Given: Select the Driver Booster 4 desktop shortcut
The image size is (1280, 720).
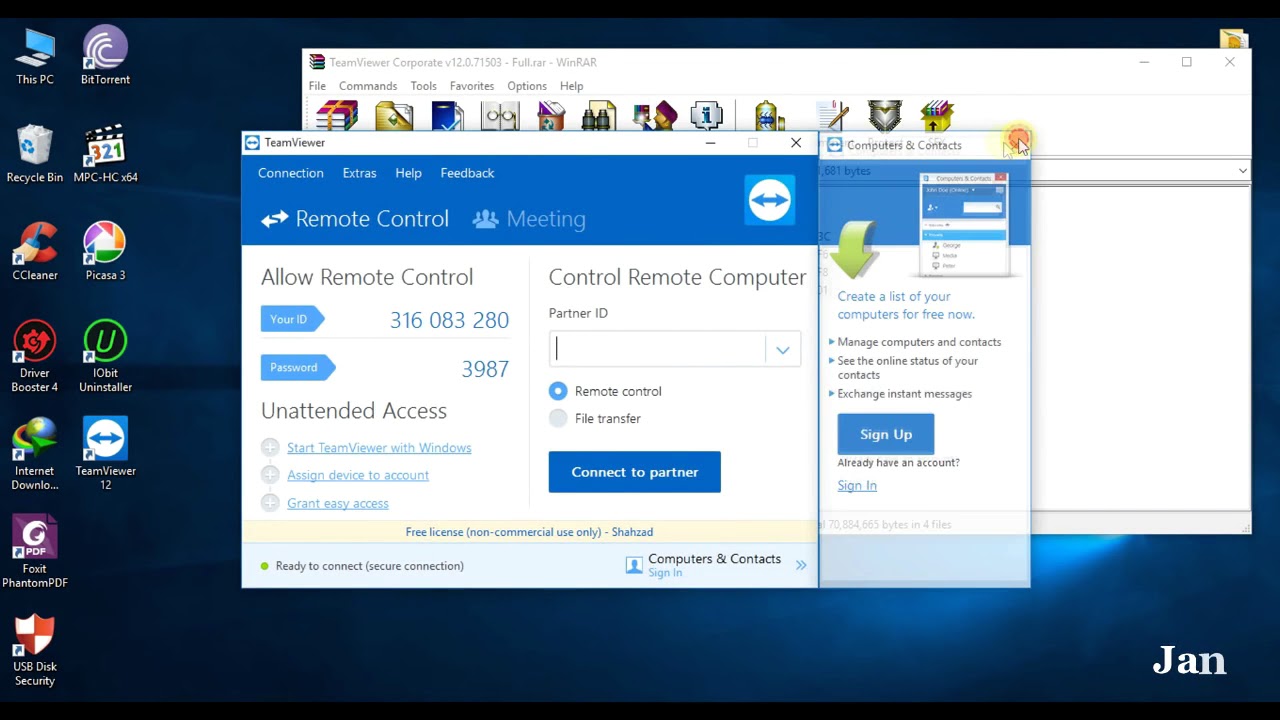Looking at the screenshot, I should 35,357.
